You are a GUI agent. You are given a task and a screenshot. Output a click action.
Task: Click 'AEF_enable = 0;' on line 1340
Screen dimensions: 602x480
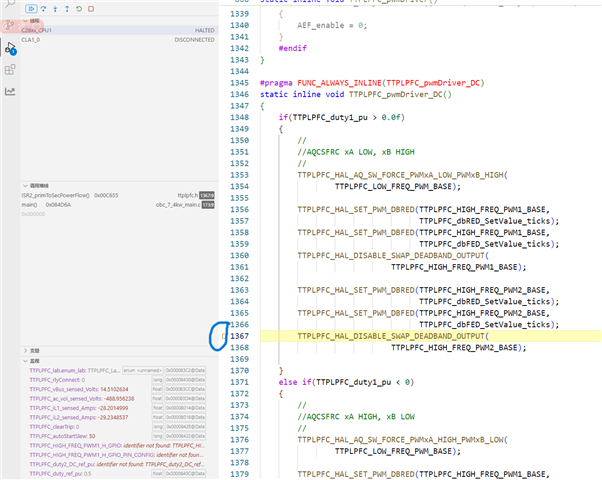(x=332, y=25)
